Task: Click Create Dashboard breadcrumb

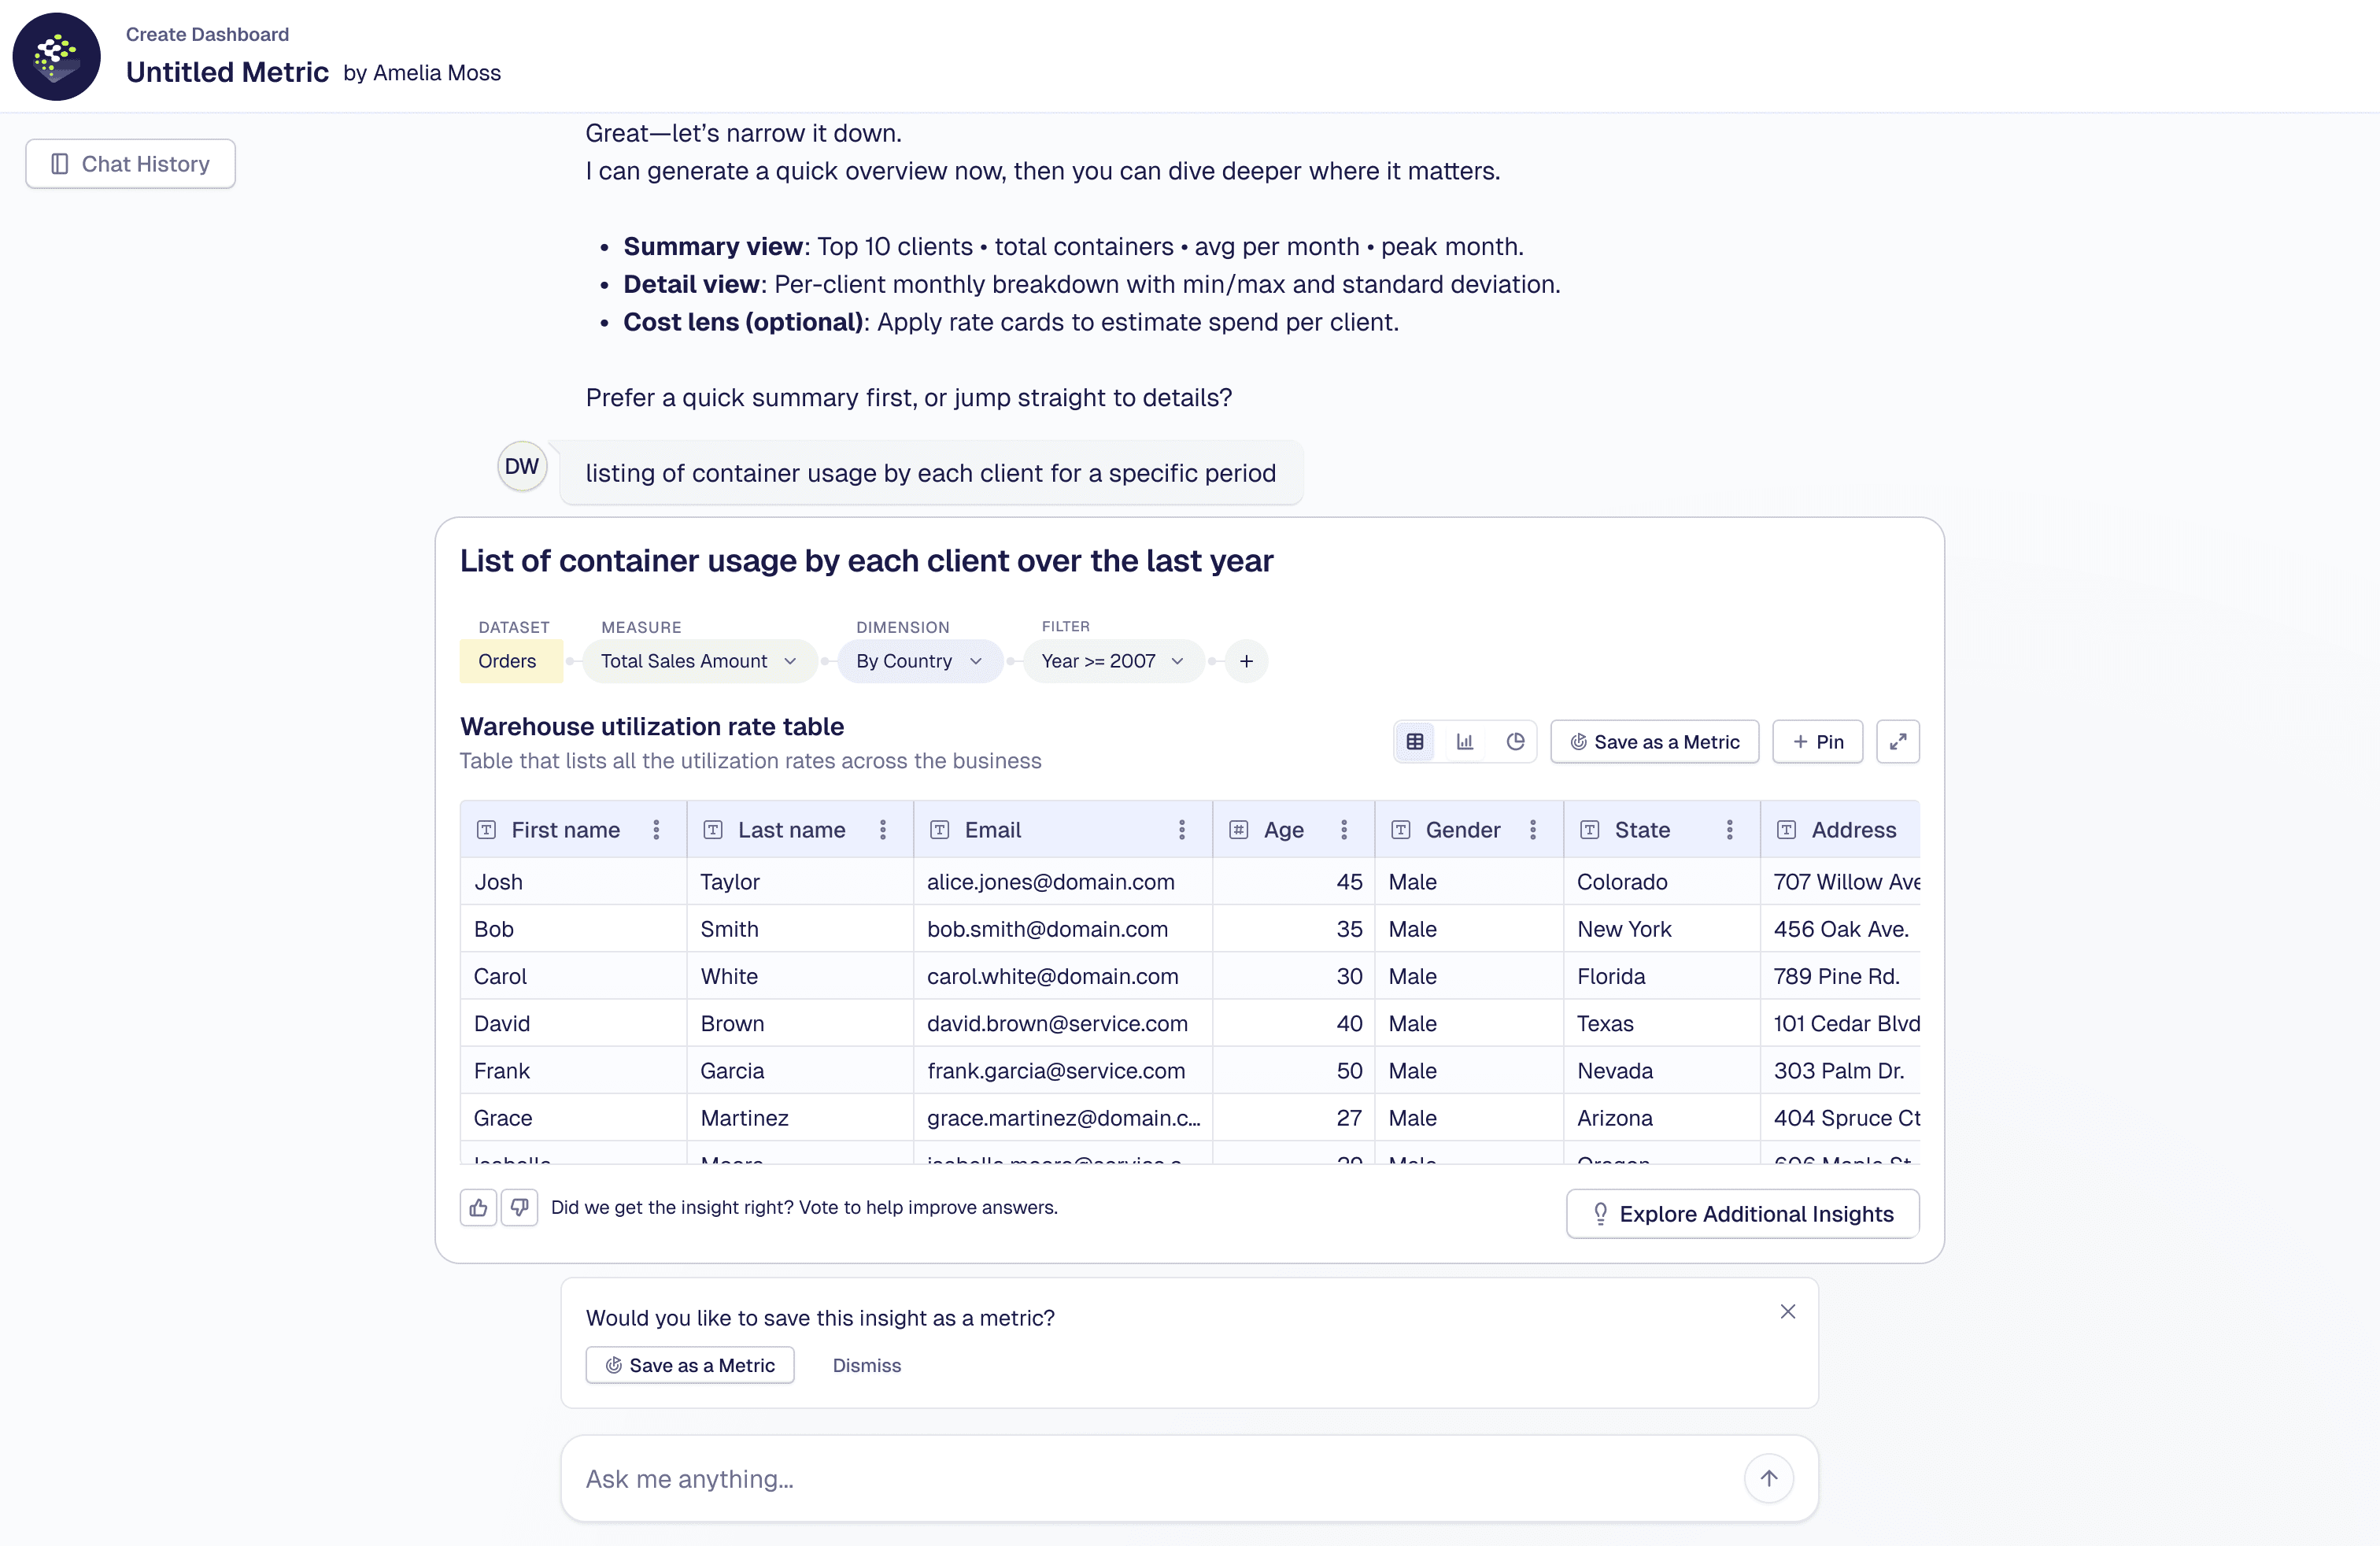Action: point(207,34)
